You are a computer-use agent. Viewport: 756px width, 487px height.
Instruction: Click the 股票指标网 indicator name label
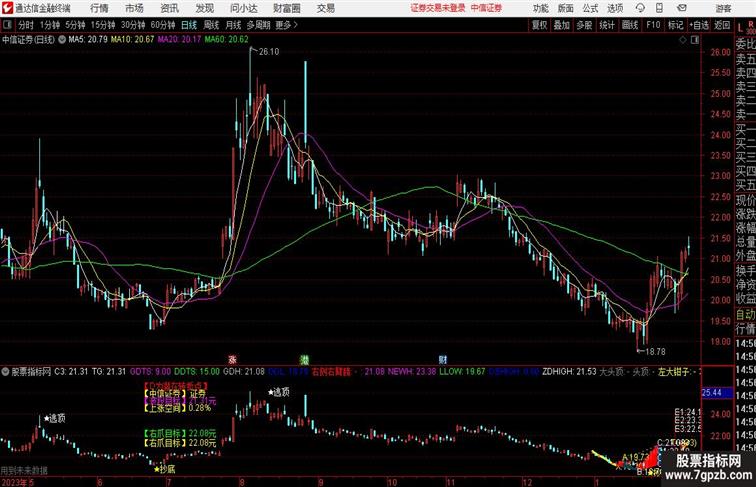(x=31, y=372)
